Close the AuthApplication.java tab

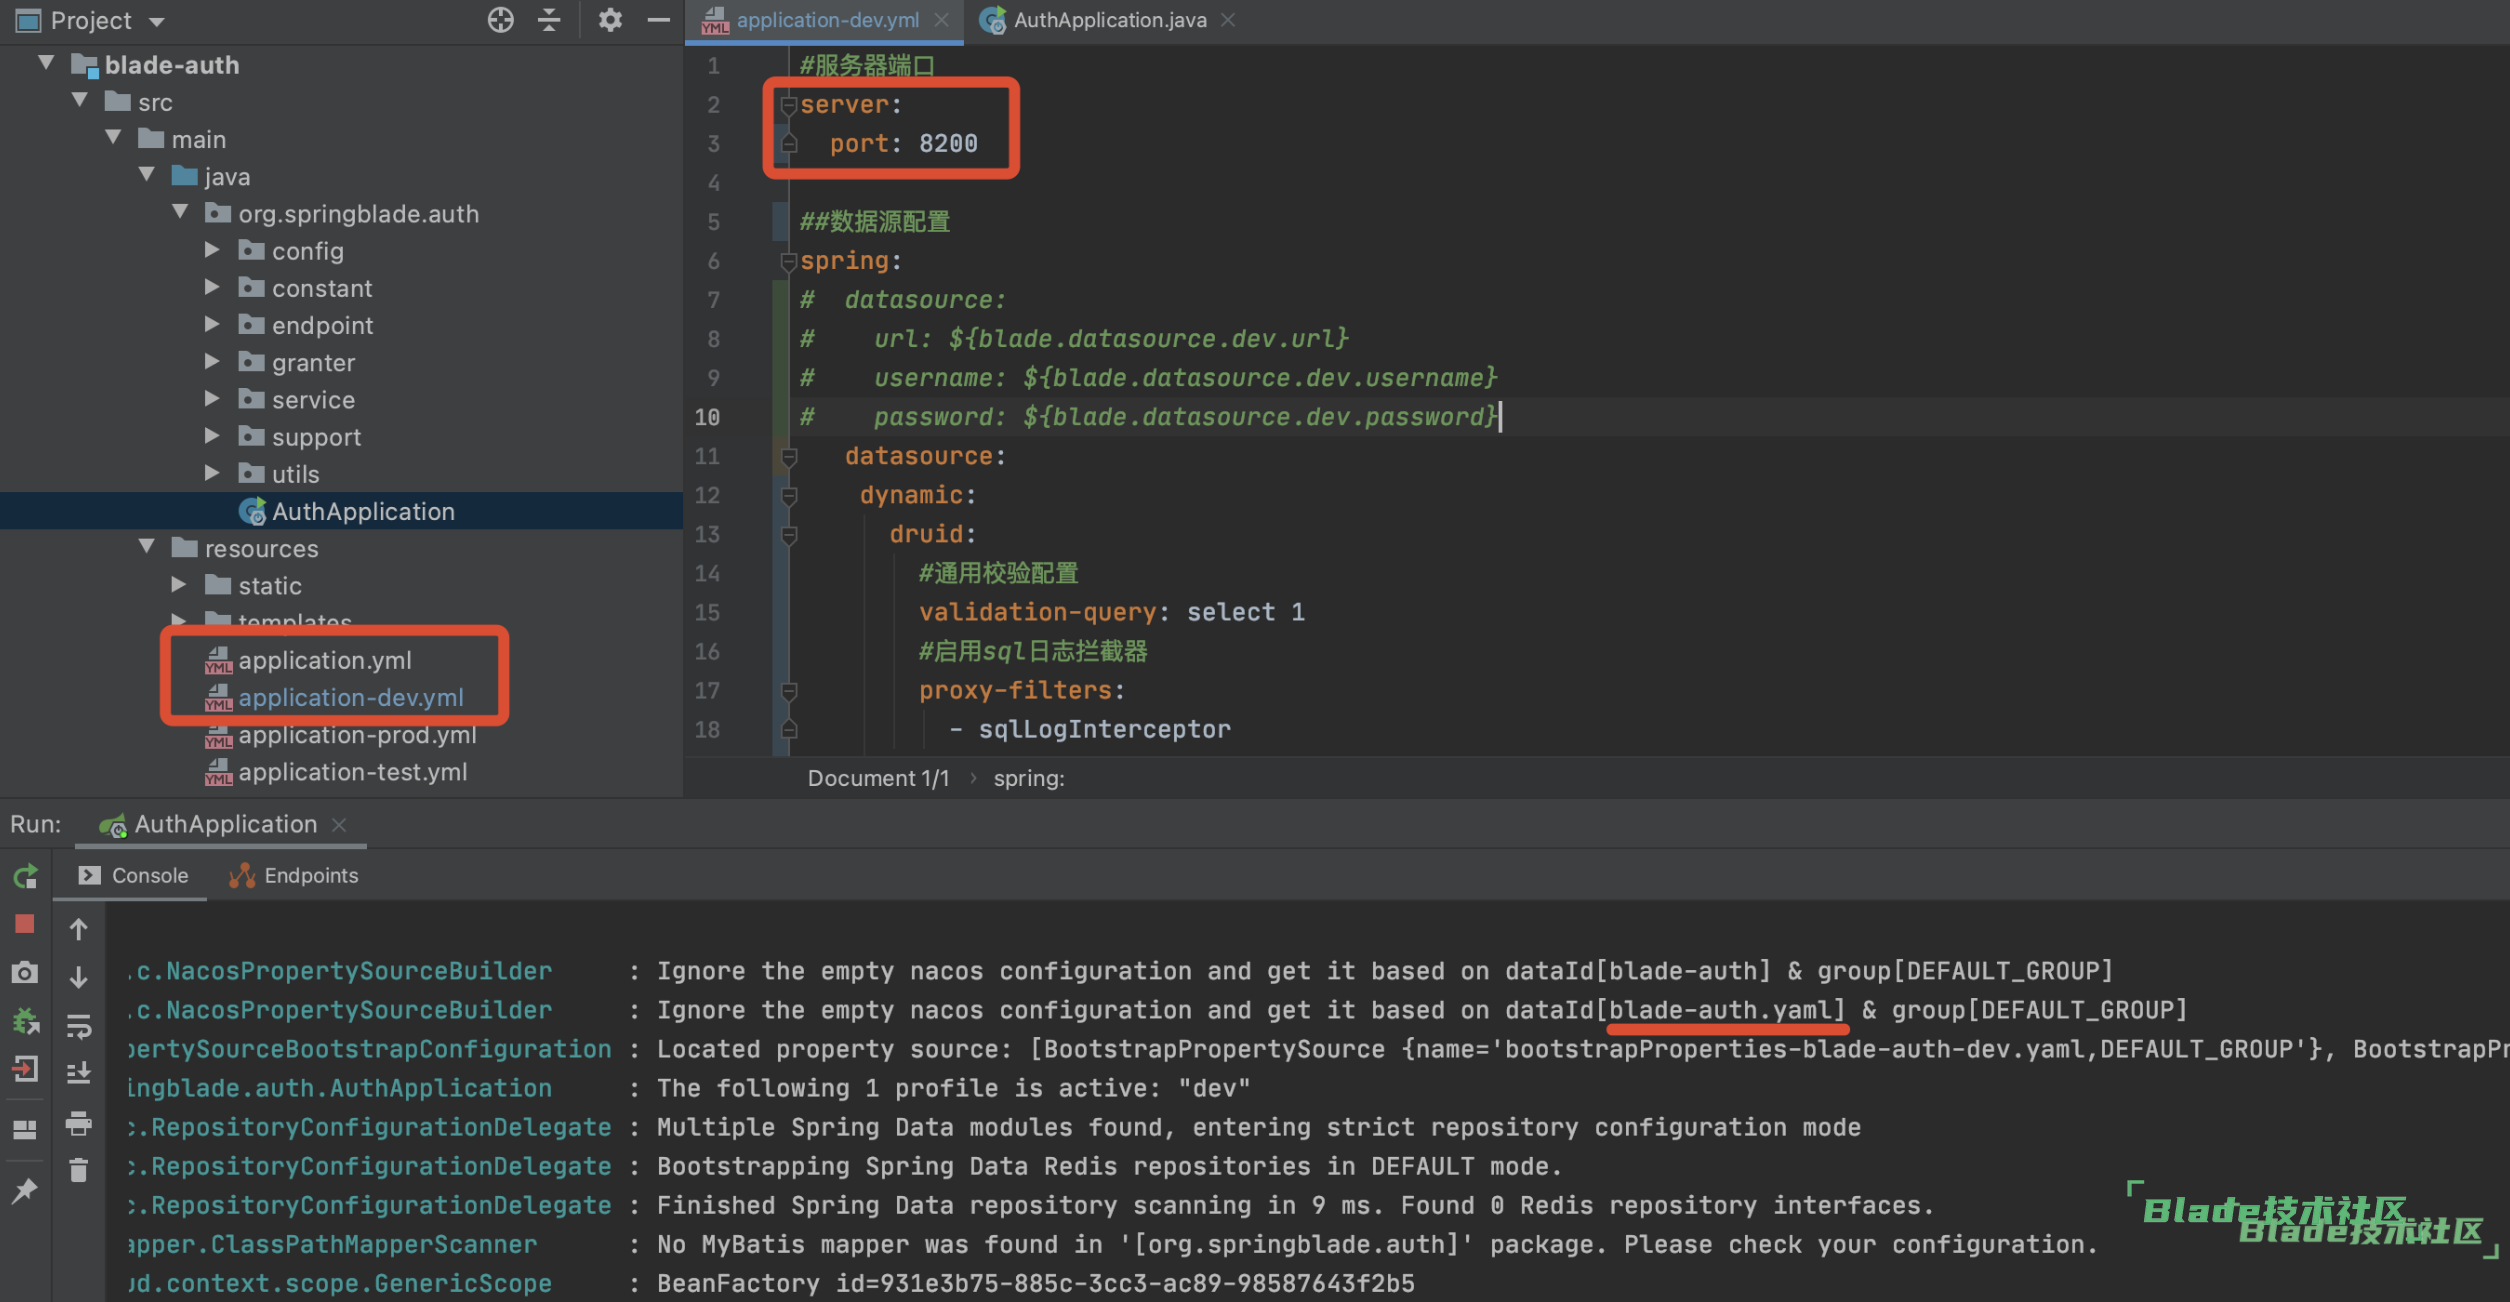click(x=1228, y=20)
